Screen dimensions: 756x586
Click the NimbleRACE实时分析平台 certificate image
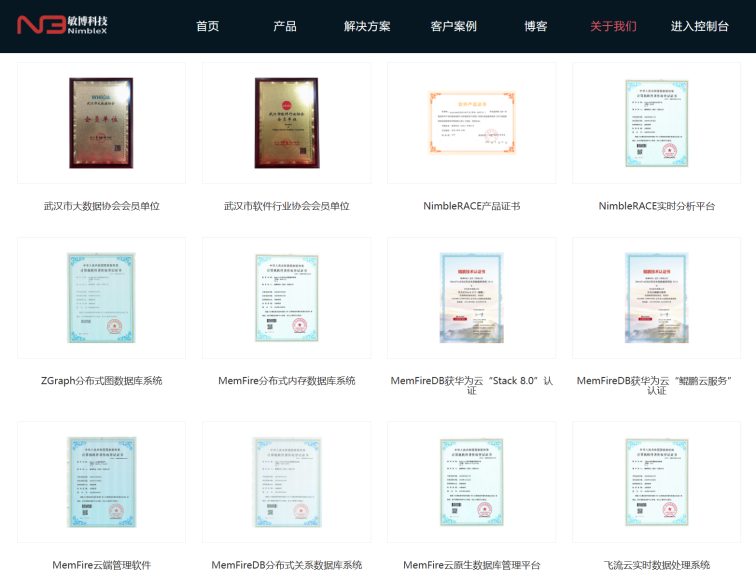point(656,123)
